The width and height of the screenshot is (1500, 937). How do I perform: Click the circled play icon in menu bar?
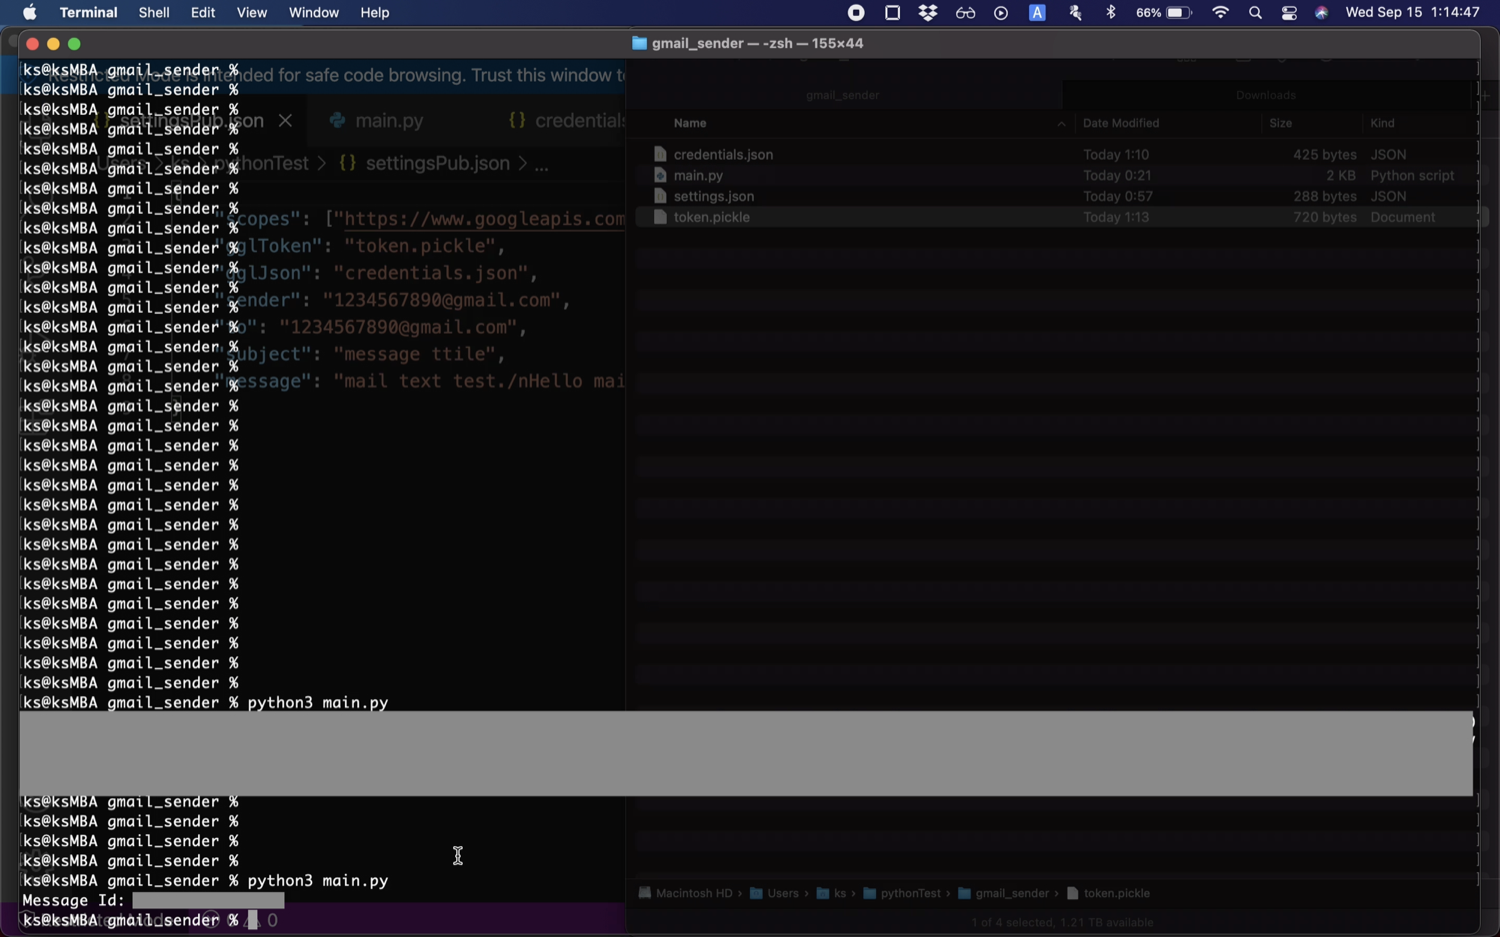click(x=1001, y=13)
